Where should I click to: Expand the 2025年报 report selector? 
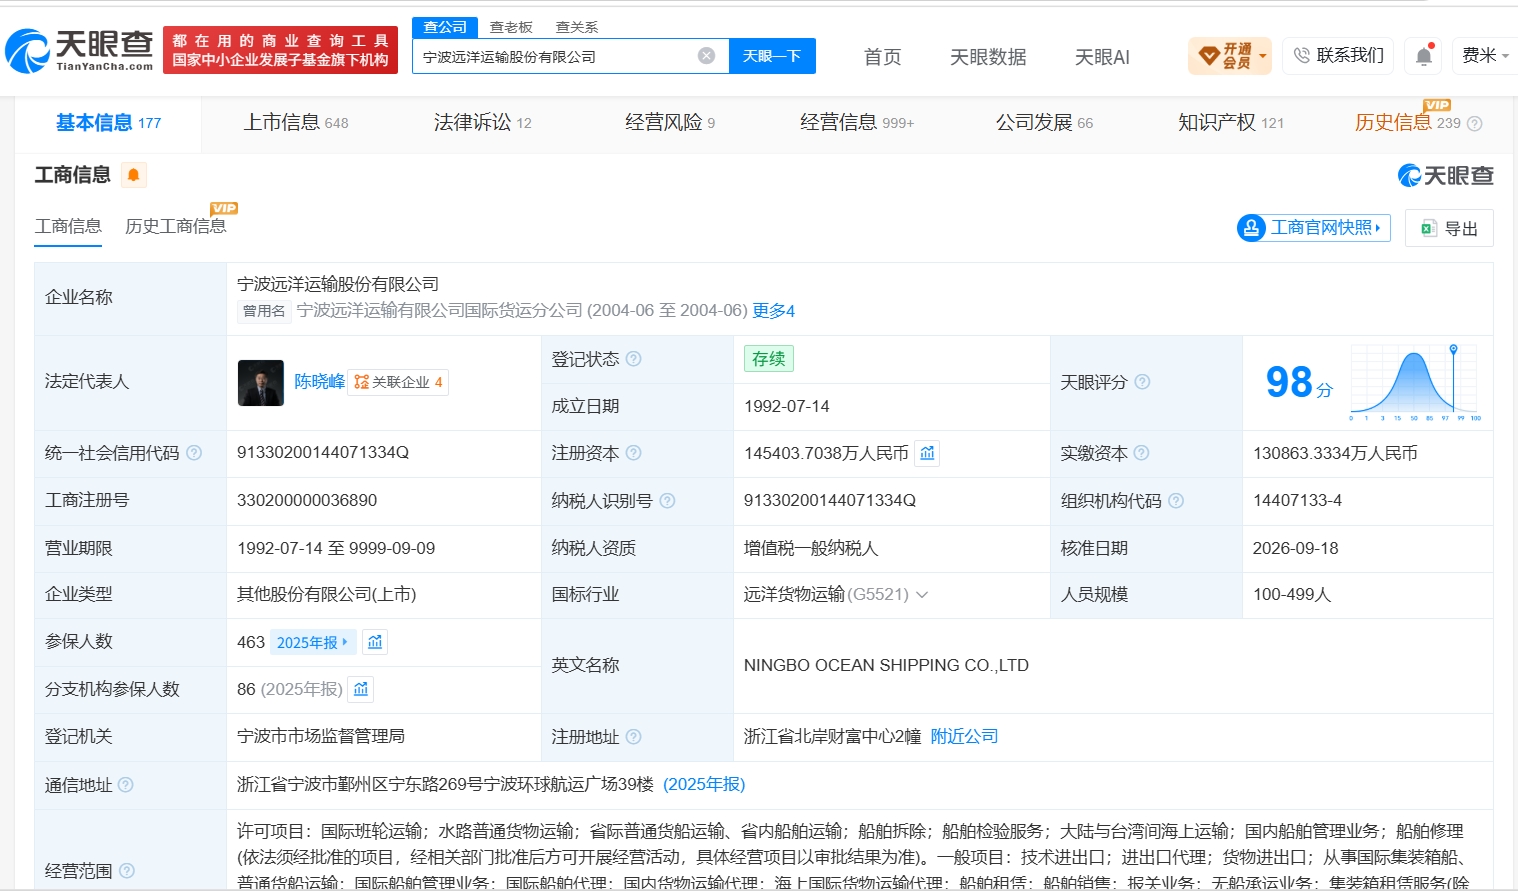[312, 642]
